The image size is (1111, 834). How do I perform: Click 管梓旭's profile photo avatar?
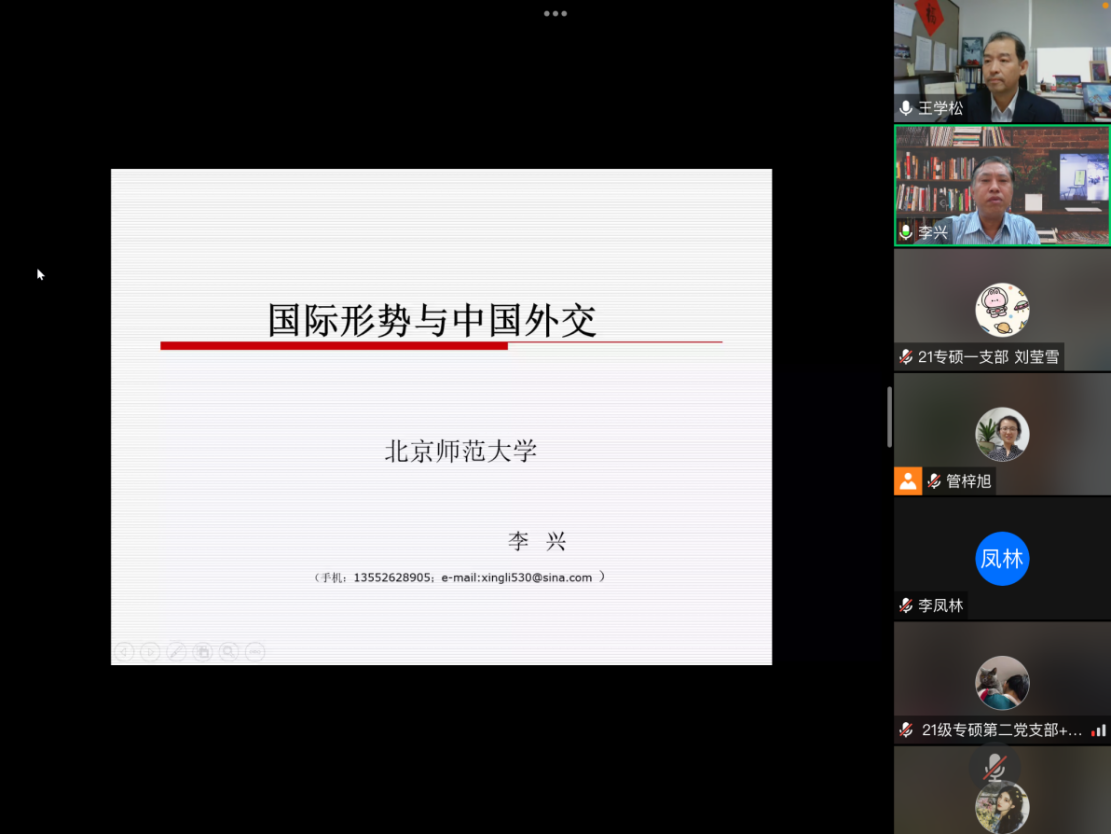click(x=1002, y=434)
